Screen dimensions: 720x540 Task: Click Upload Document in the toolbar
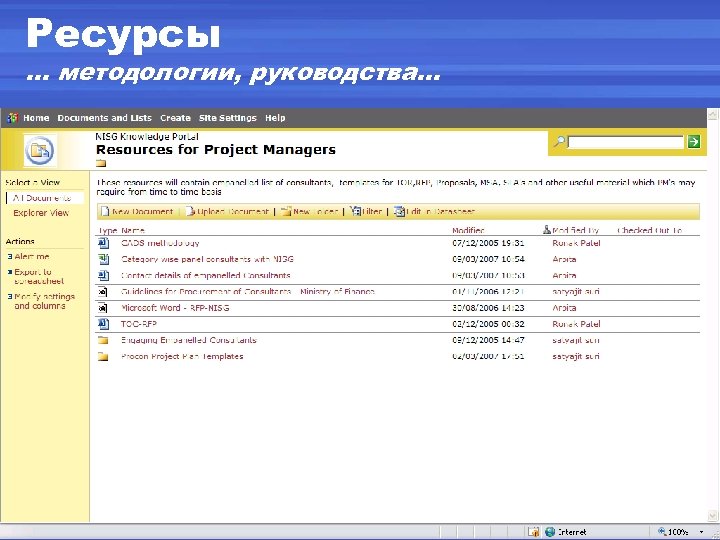click(232, 212)
